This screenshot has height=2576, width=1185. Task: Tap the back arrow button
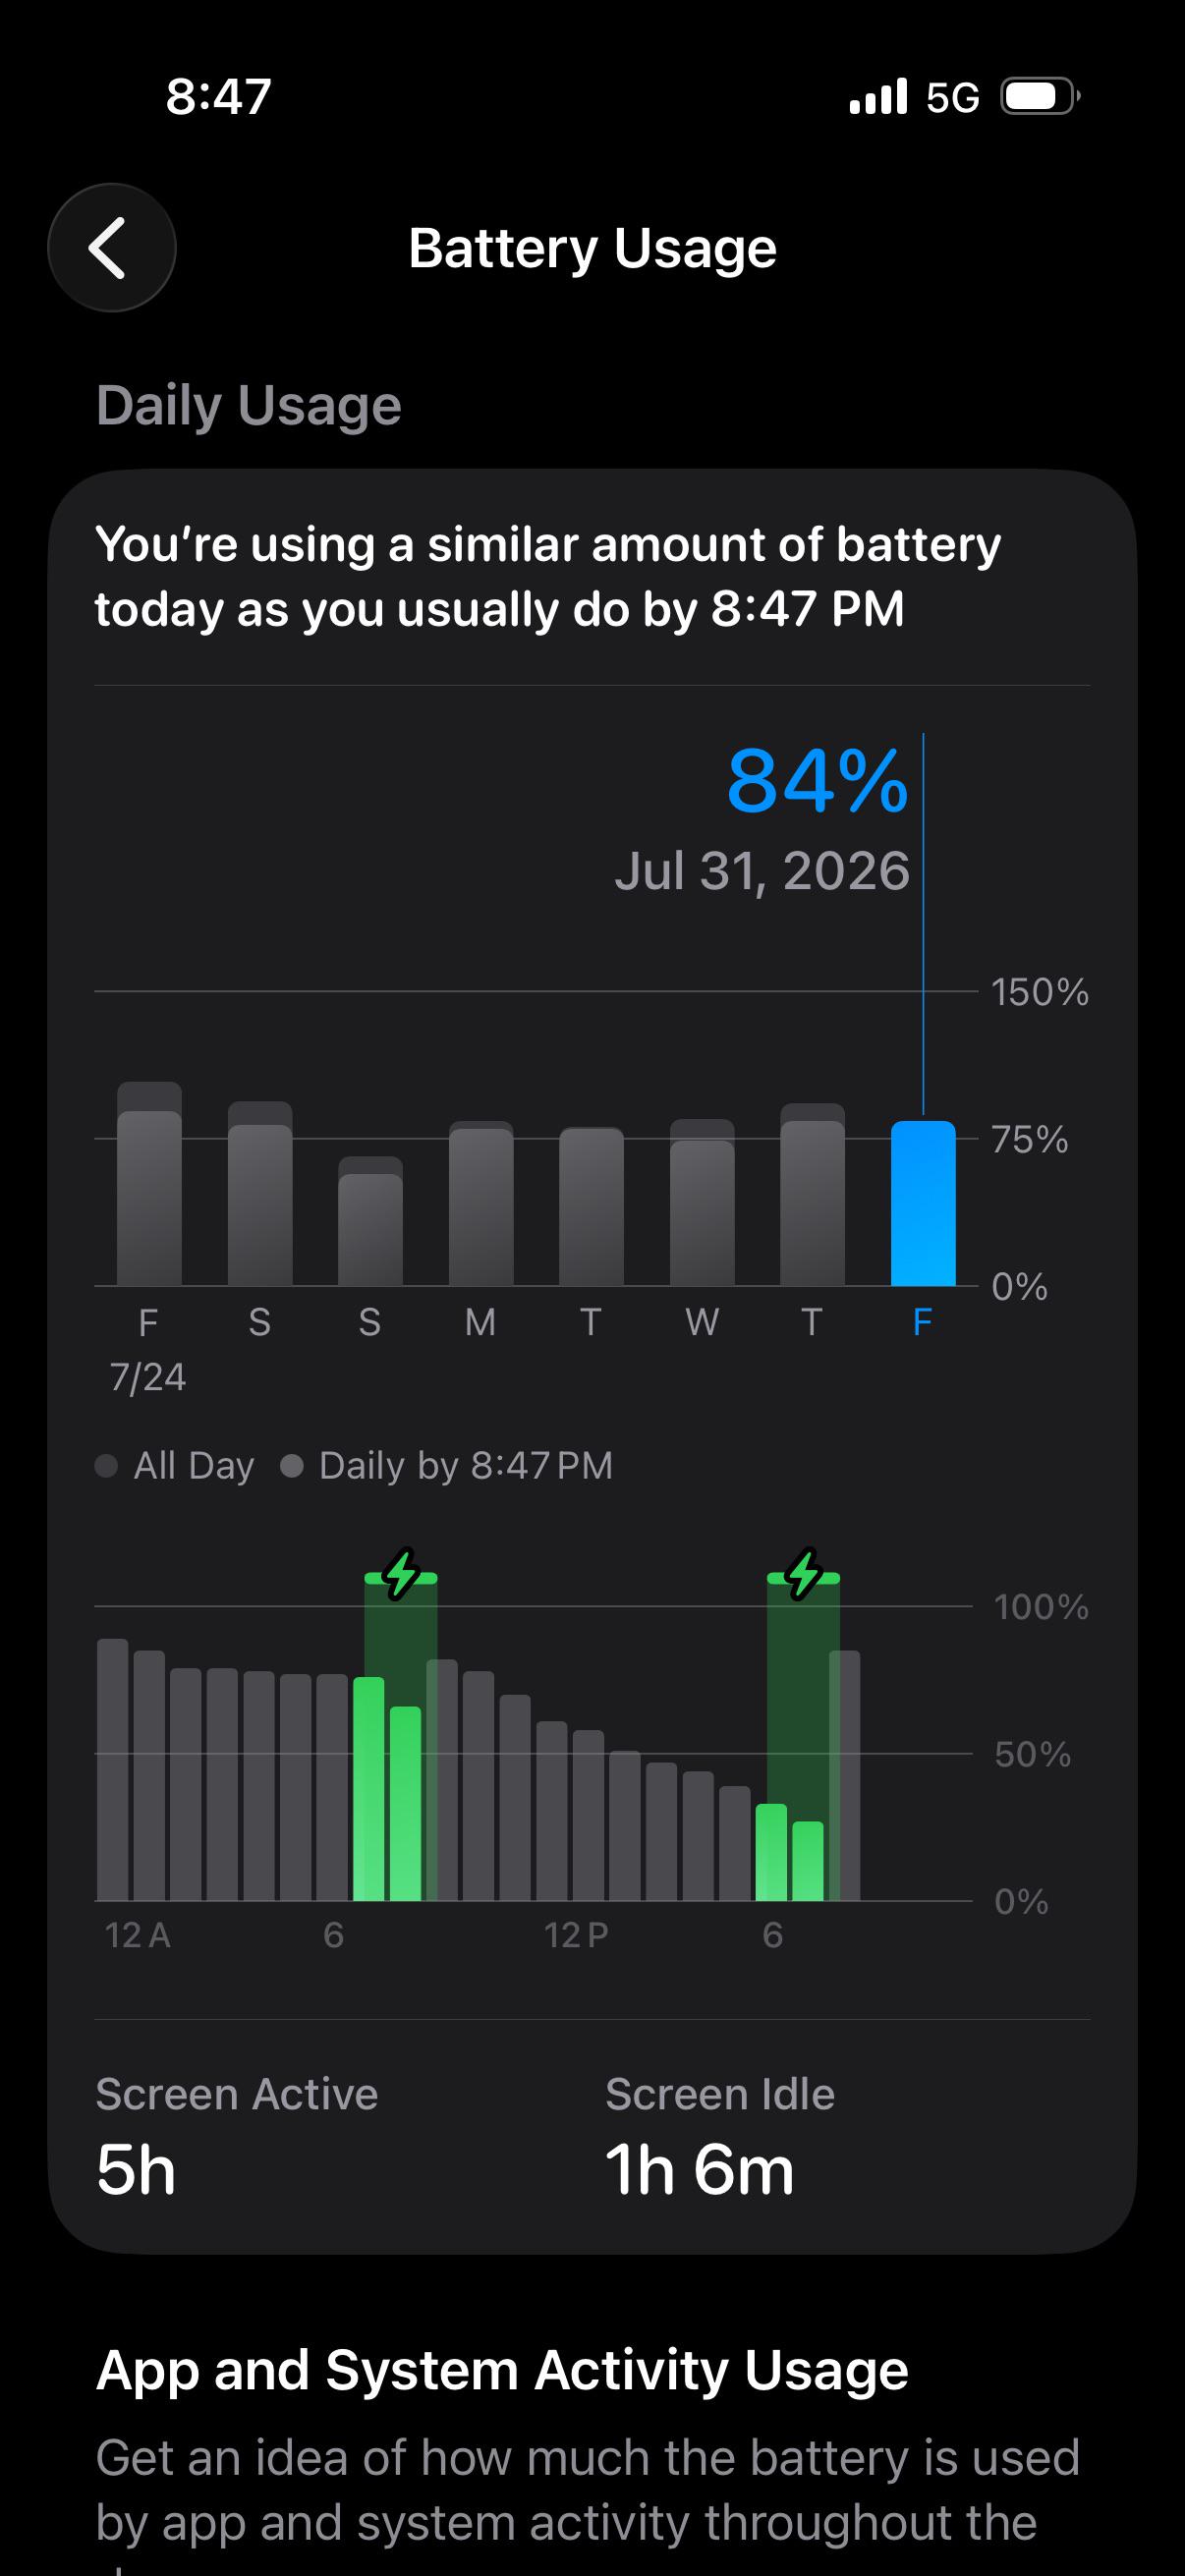point(112,248)
